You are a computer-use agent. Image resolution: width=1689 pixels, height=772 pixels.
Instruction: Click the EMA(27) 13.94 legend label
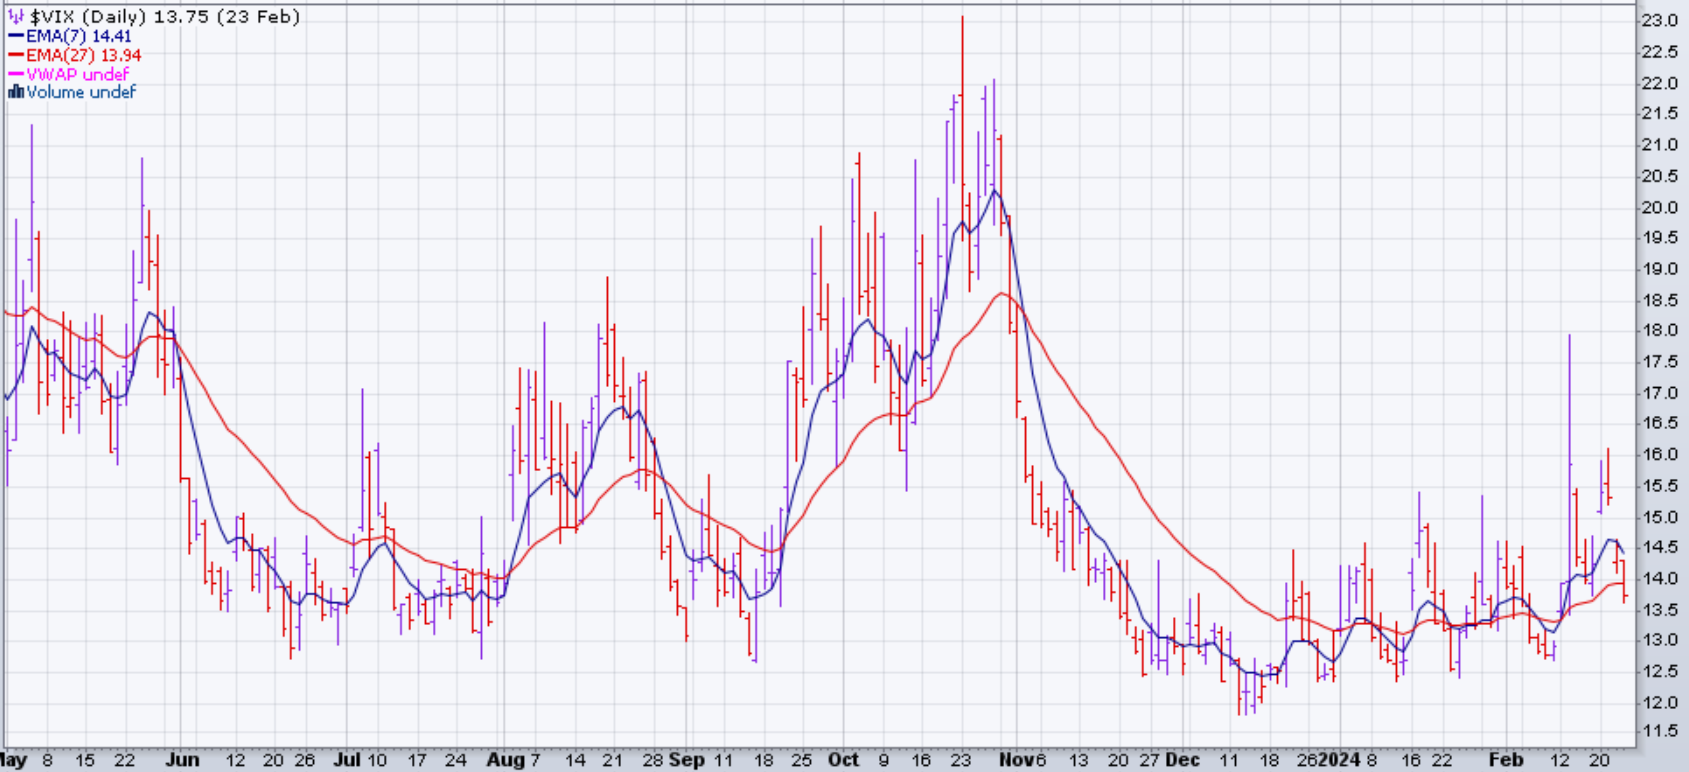coord(84,55)
